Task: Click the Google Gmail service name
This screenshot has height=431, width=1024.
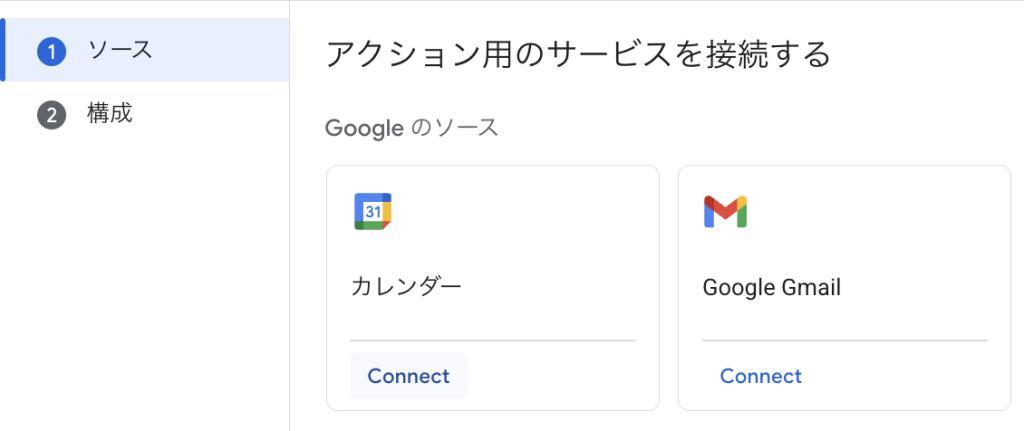Action: [x=771, y=288]
